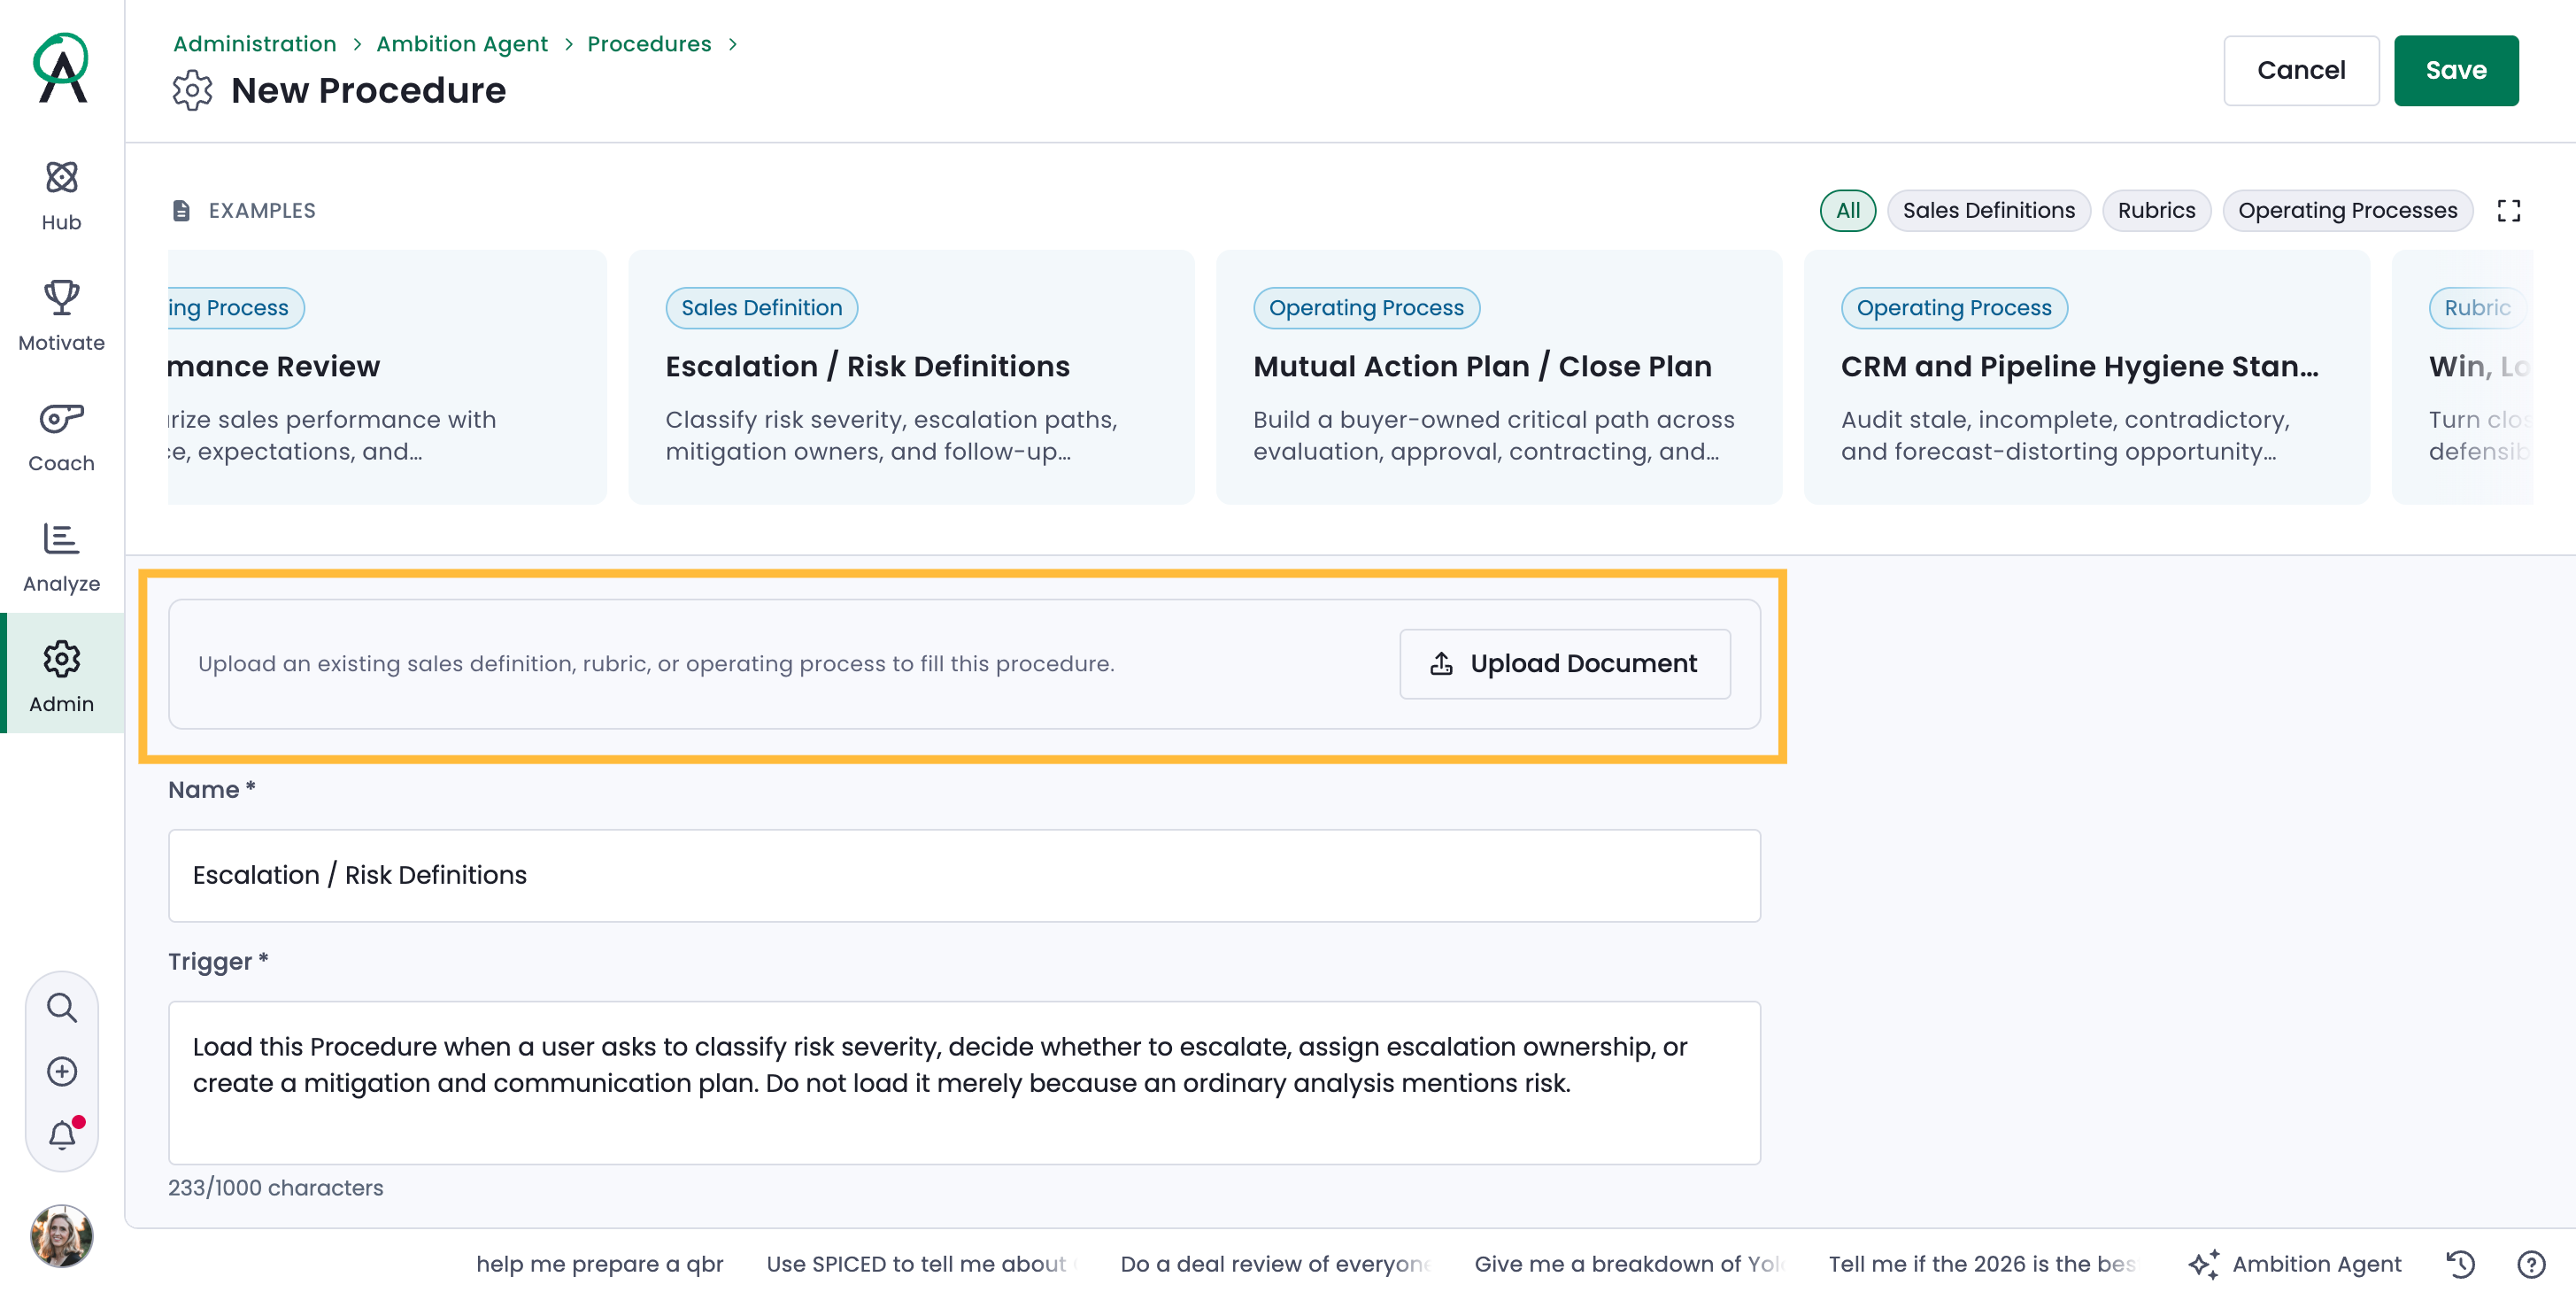Open notifications bell icon

click(x=62, y=1135)
